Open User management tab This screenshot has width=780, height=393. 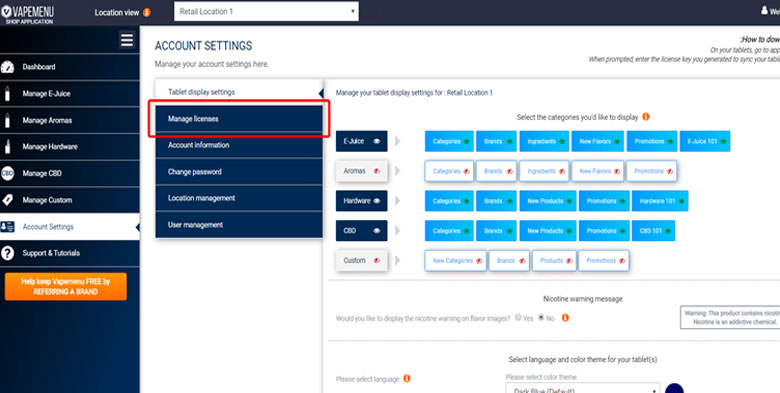pyautogui.click(x=239, y=225)
